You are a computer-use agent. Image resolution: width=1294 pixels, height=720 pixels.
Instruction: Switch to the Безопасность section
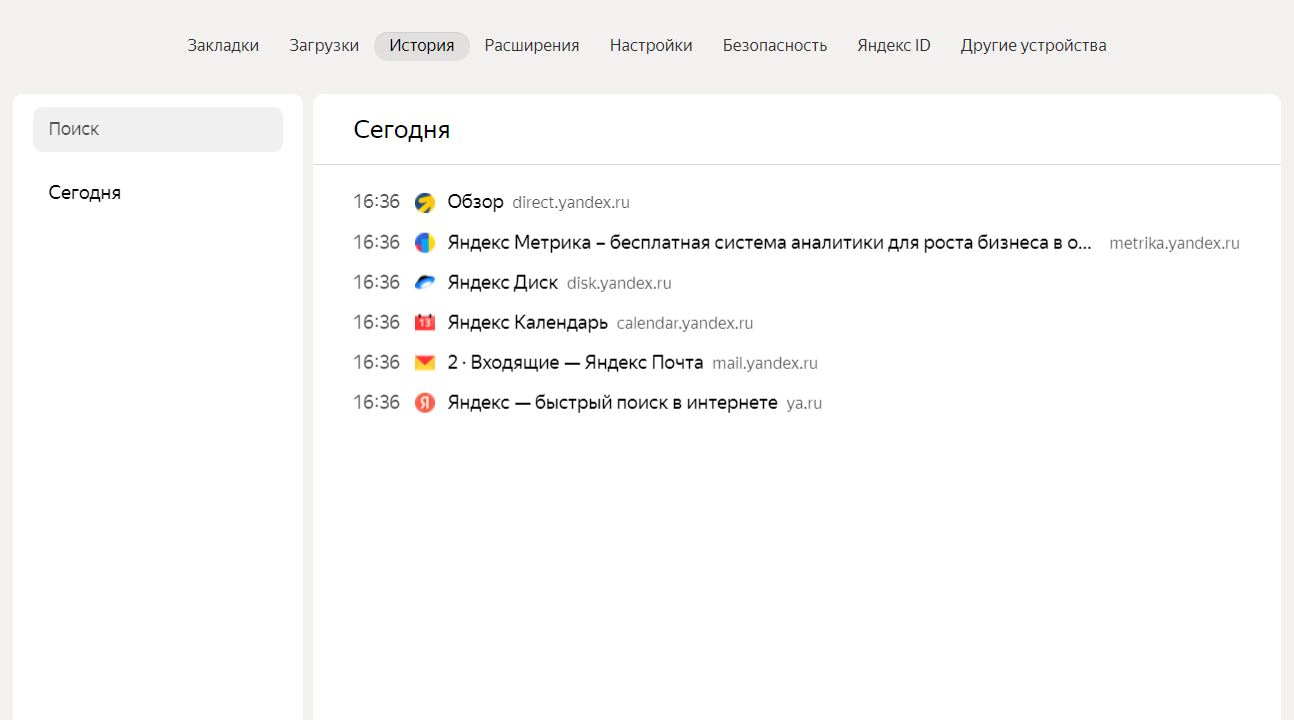coord(774,45)
